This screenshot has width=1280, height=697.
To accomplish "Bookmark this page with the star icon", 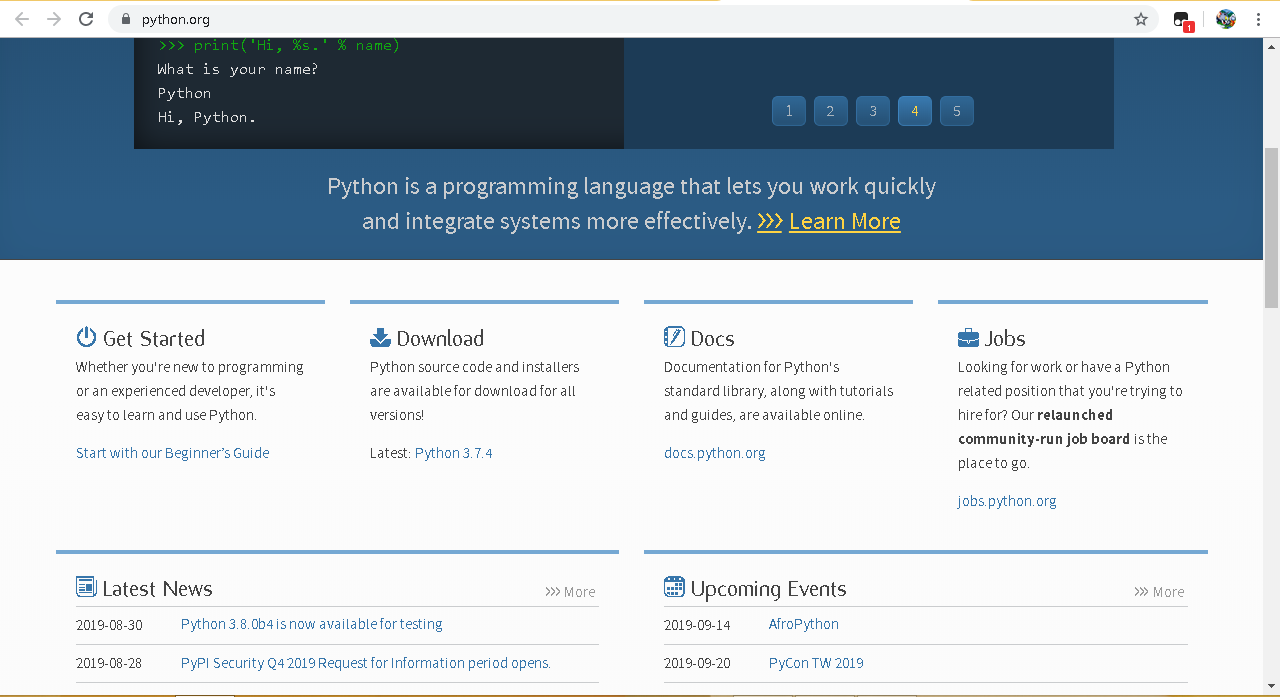I will tap(1141, 19).
